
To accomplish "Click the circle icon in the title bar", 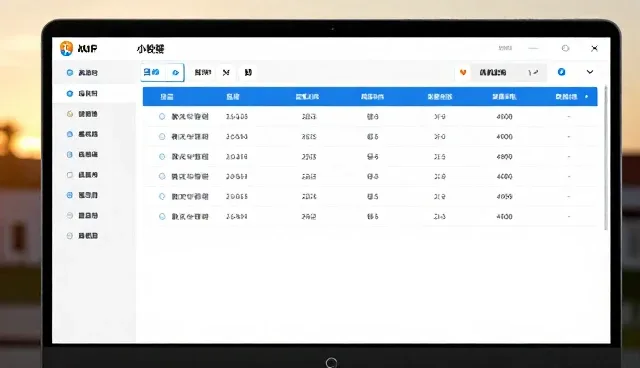I will click(x=565, y=48).
